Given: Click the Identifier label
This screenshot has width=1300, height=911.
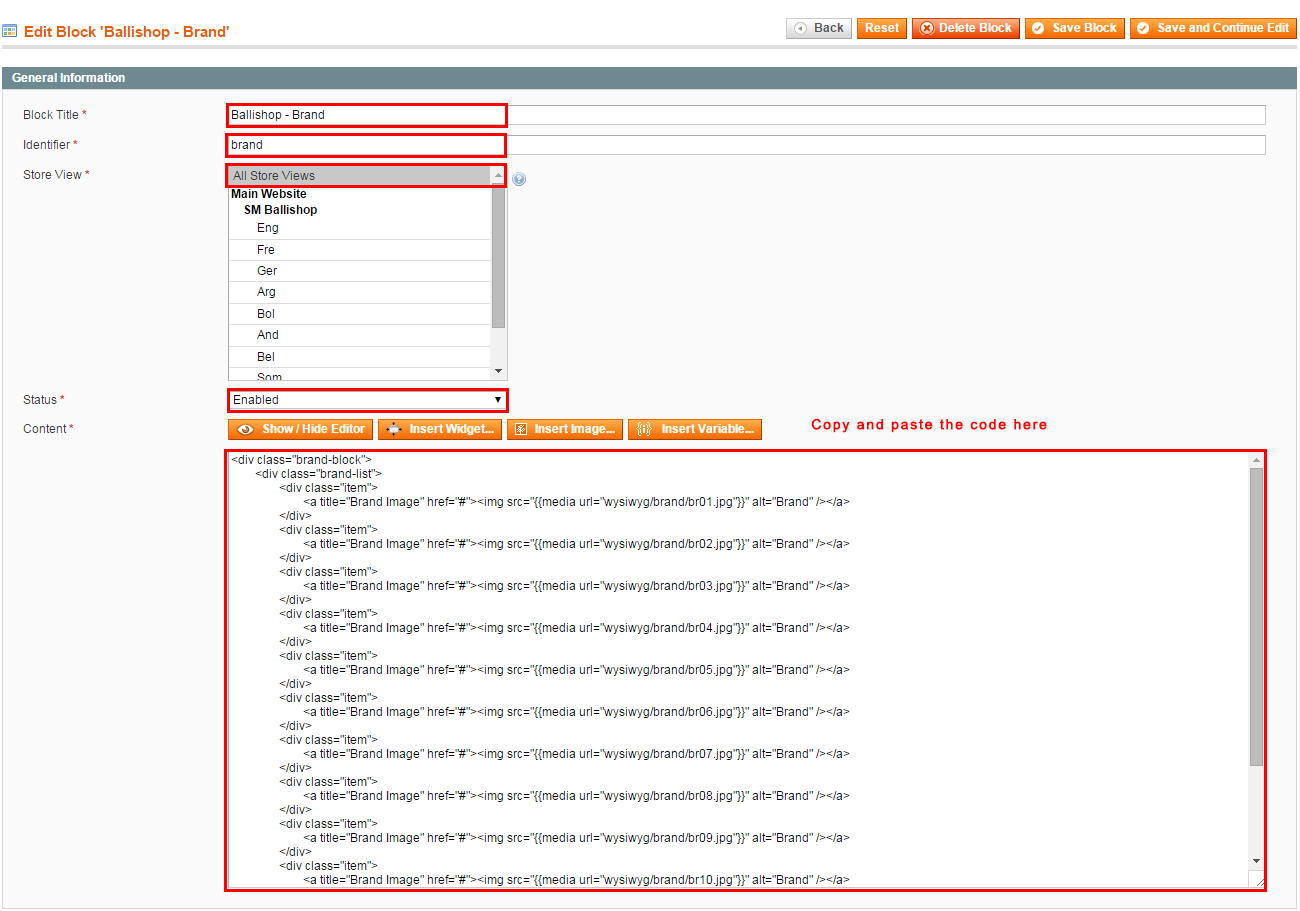Looking at the screenshot, I should click(50, 145).
